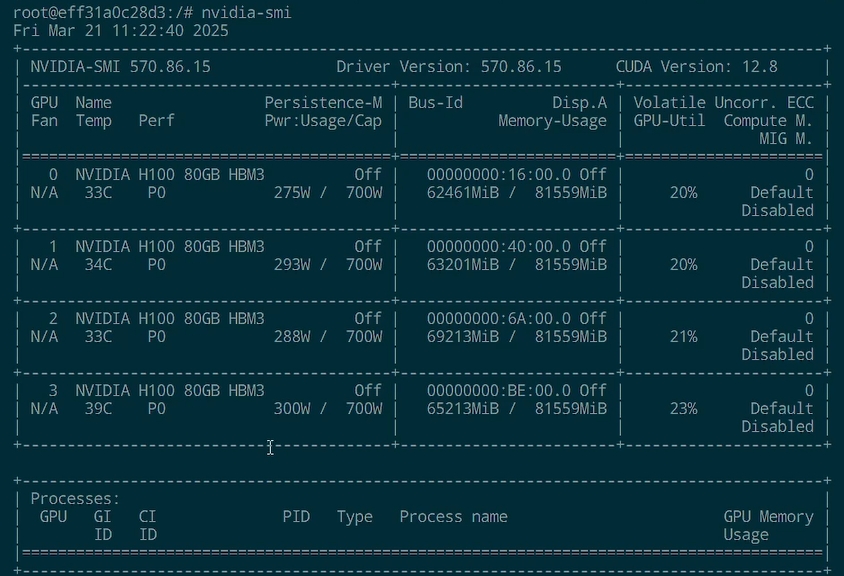Click GPU 0 name NVIDIA H100 80GB HBM3
Screen dimensions: 844x576
(170, 175)
